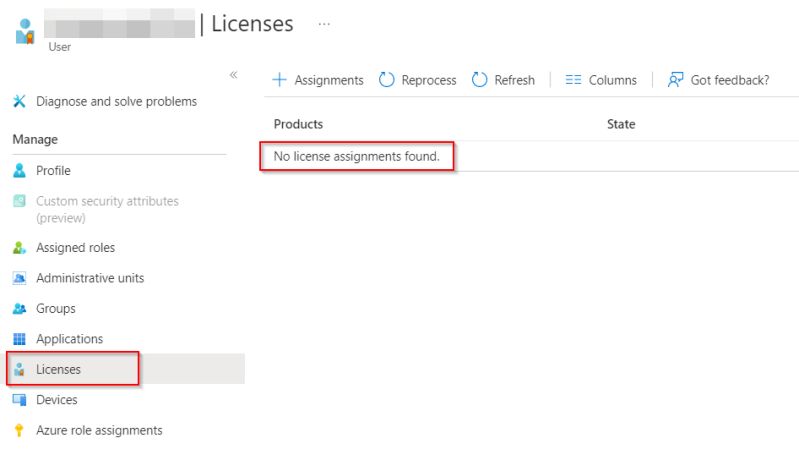Click the Licenses page title

coord(252,24)
